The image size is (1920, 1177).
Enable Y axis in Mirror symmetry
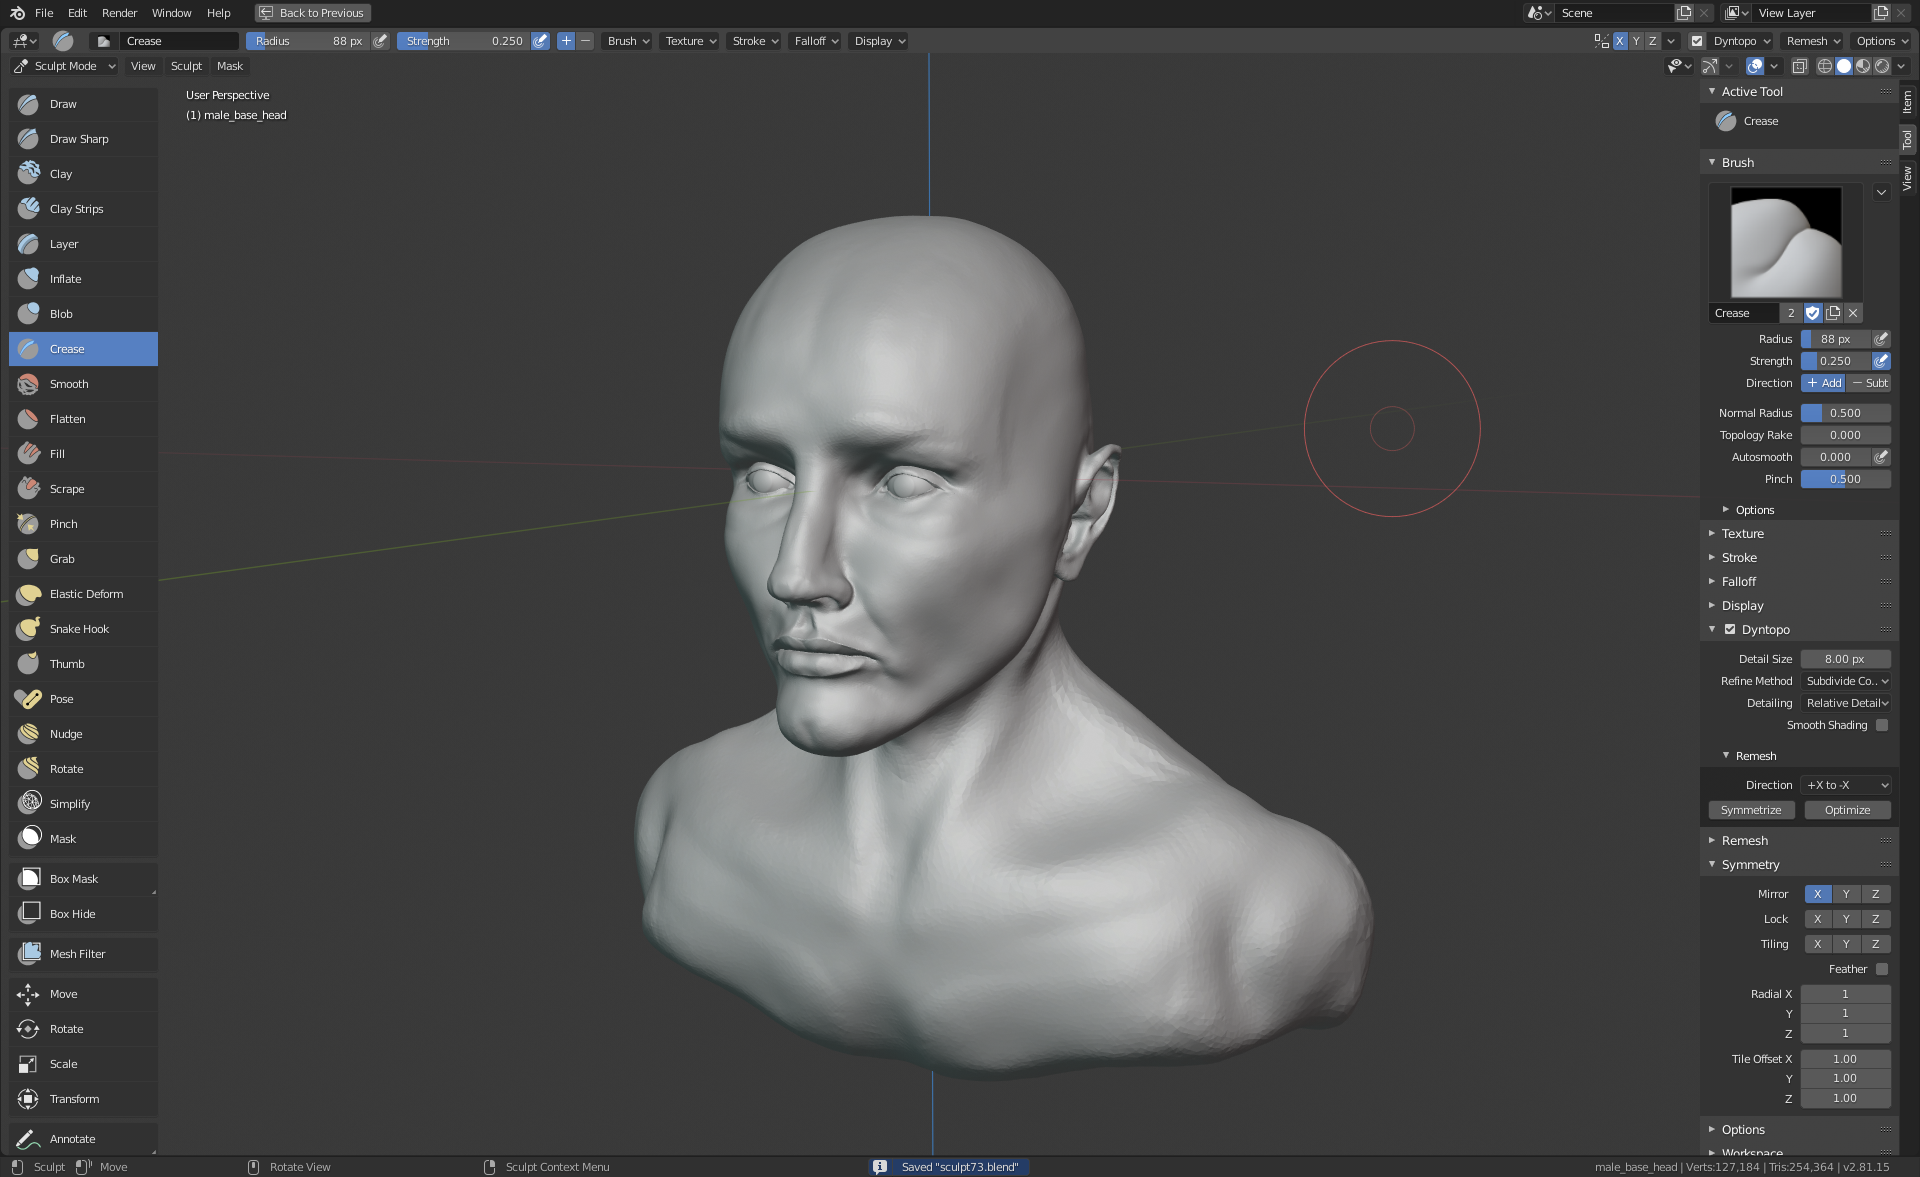pos(1846,894)
